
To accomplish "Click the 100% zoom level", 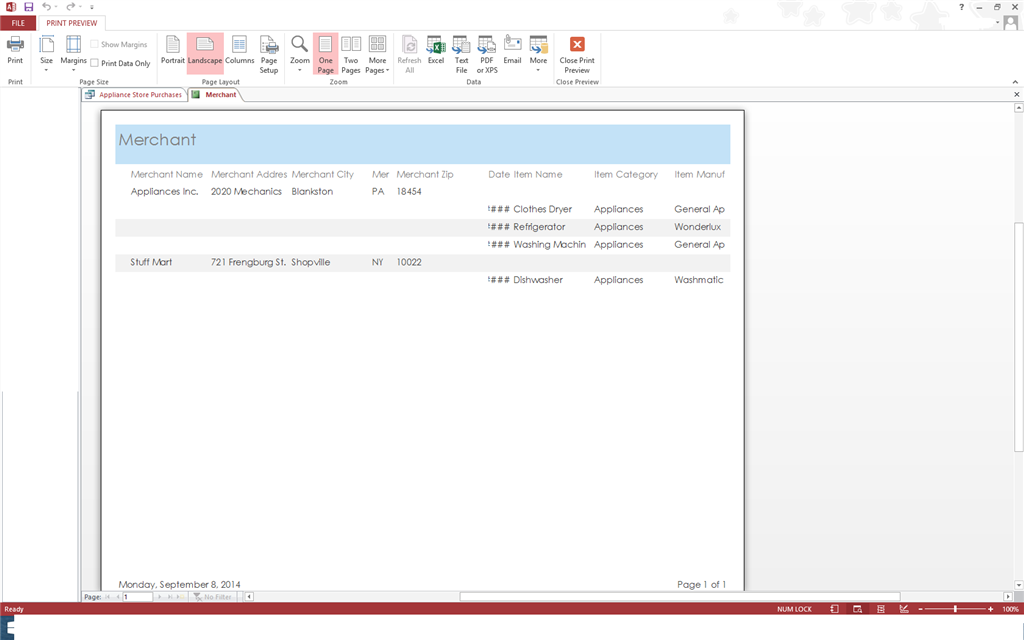I will (1010, 609).
